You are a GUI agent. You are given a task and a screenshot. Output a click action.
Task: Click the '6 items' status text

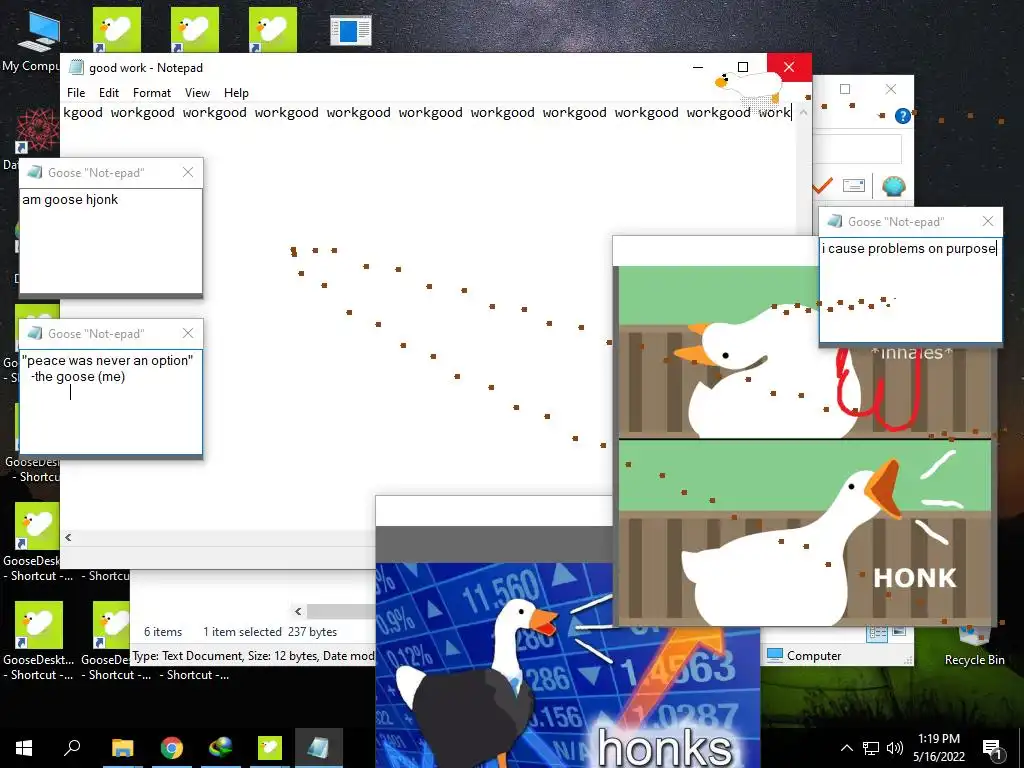pos(163,632)
